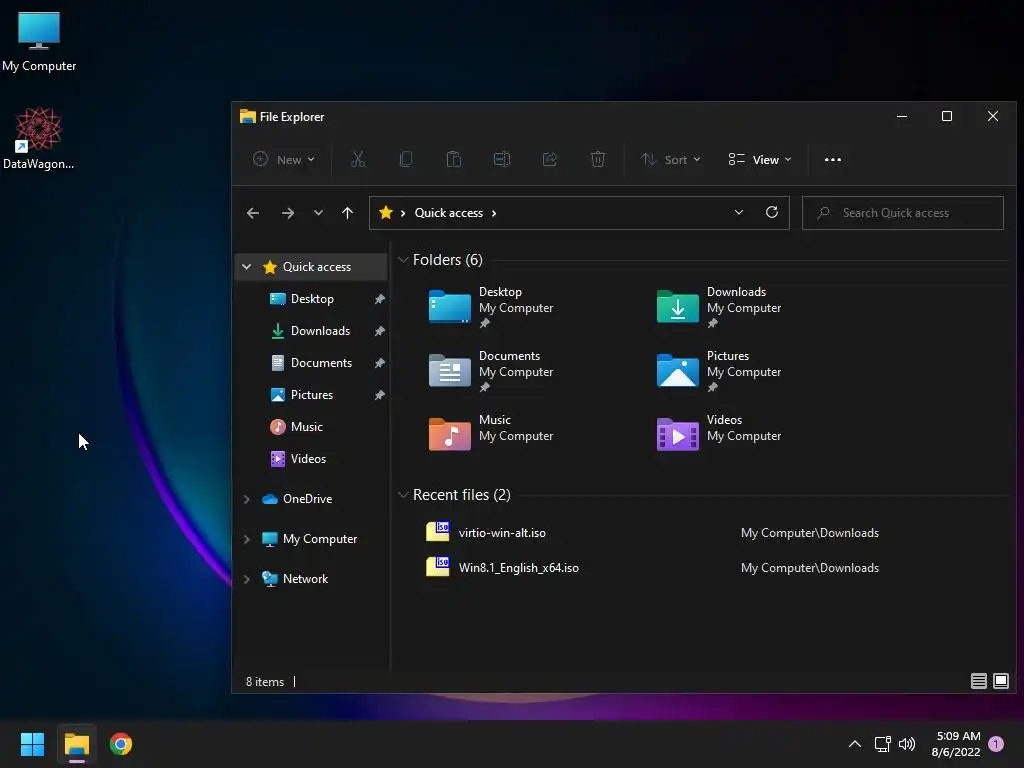
Task: Click the Delete trash icon
Action: click(598, 159)
